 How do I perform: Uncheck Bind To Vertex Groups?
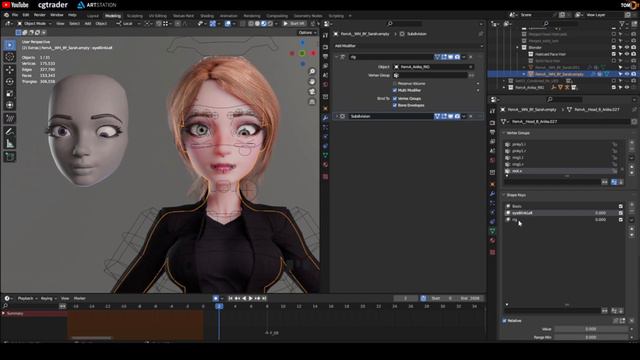pyautogui.click(x=395, y=99)
